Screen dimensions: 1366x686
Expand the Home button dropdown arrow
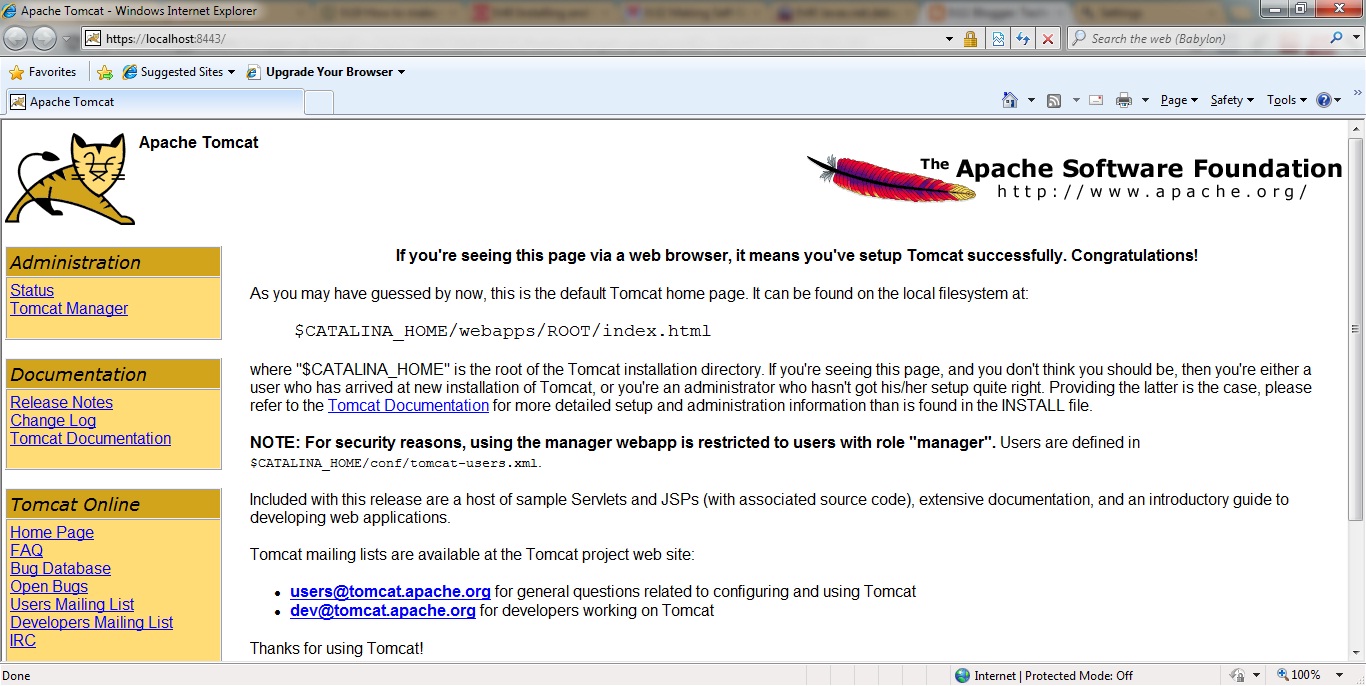[x=1030, y=100]
